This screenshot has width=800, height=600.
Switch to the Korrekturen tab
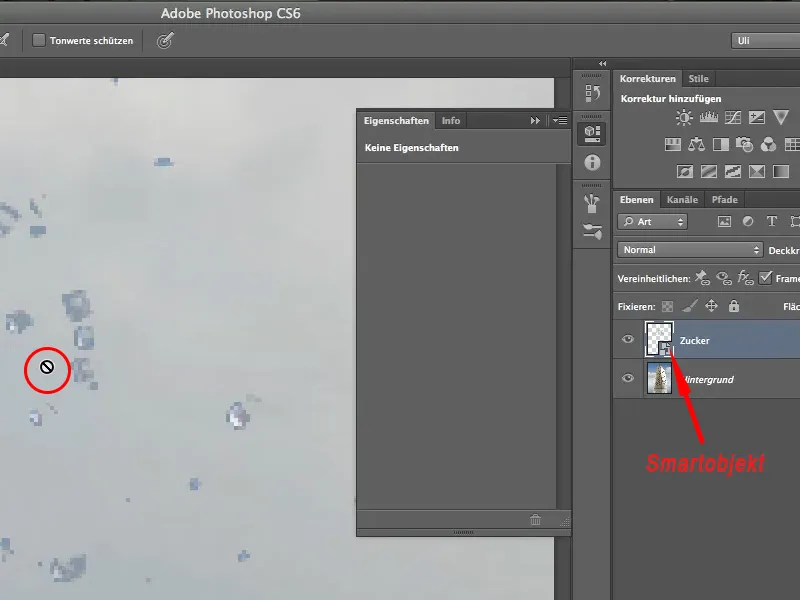[647, 79]
